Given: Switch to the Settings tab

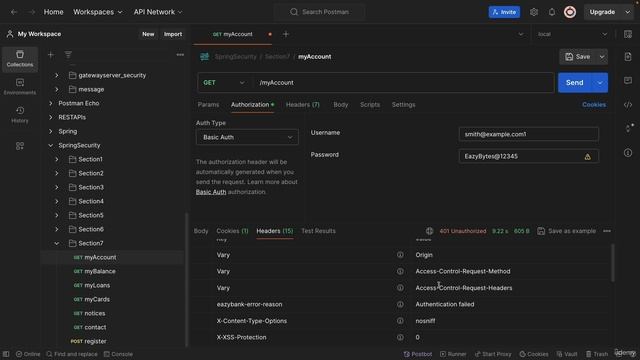Looking at the screenshot, I should 403,105.
